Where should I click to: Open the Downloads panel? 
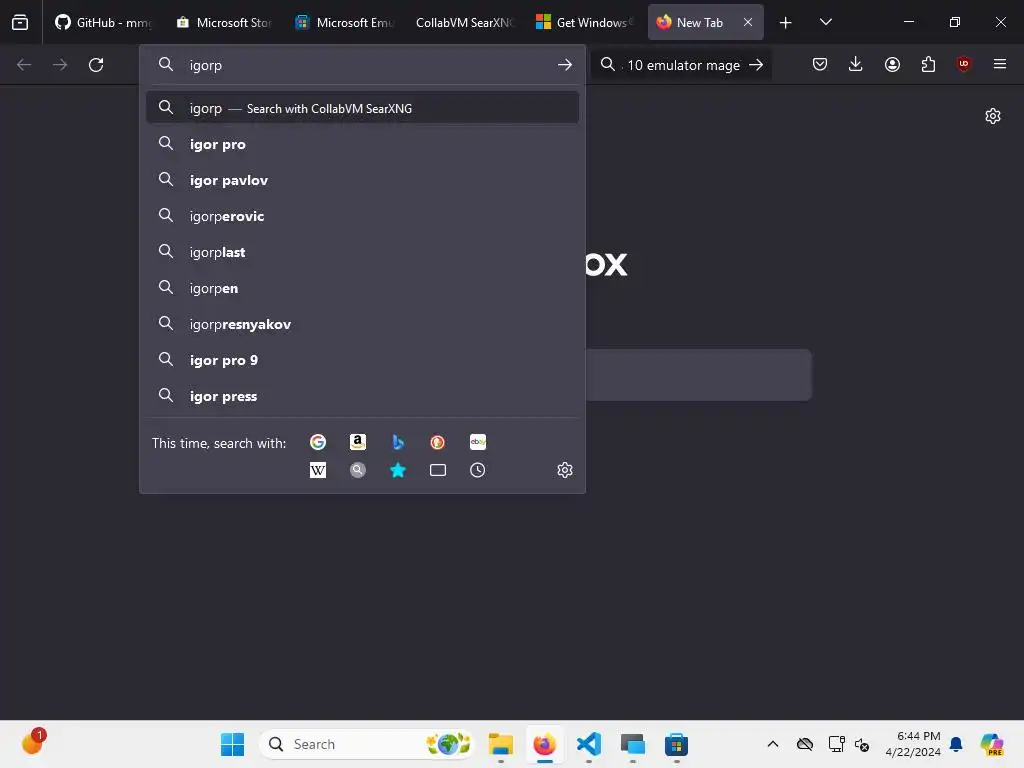coord(856,64)
